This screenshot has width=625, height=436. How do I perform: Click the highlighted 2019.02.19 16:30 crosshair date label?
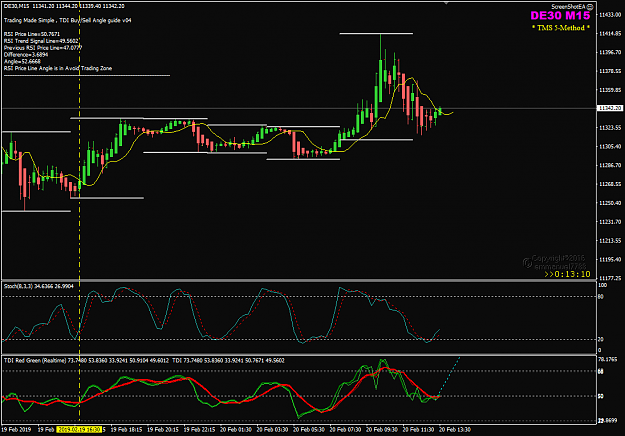(79, 429)
